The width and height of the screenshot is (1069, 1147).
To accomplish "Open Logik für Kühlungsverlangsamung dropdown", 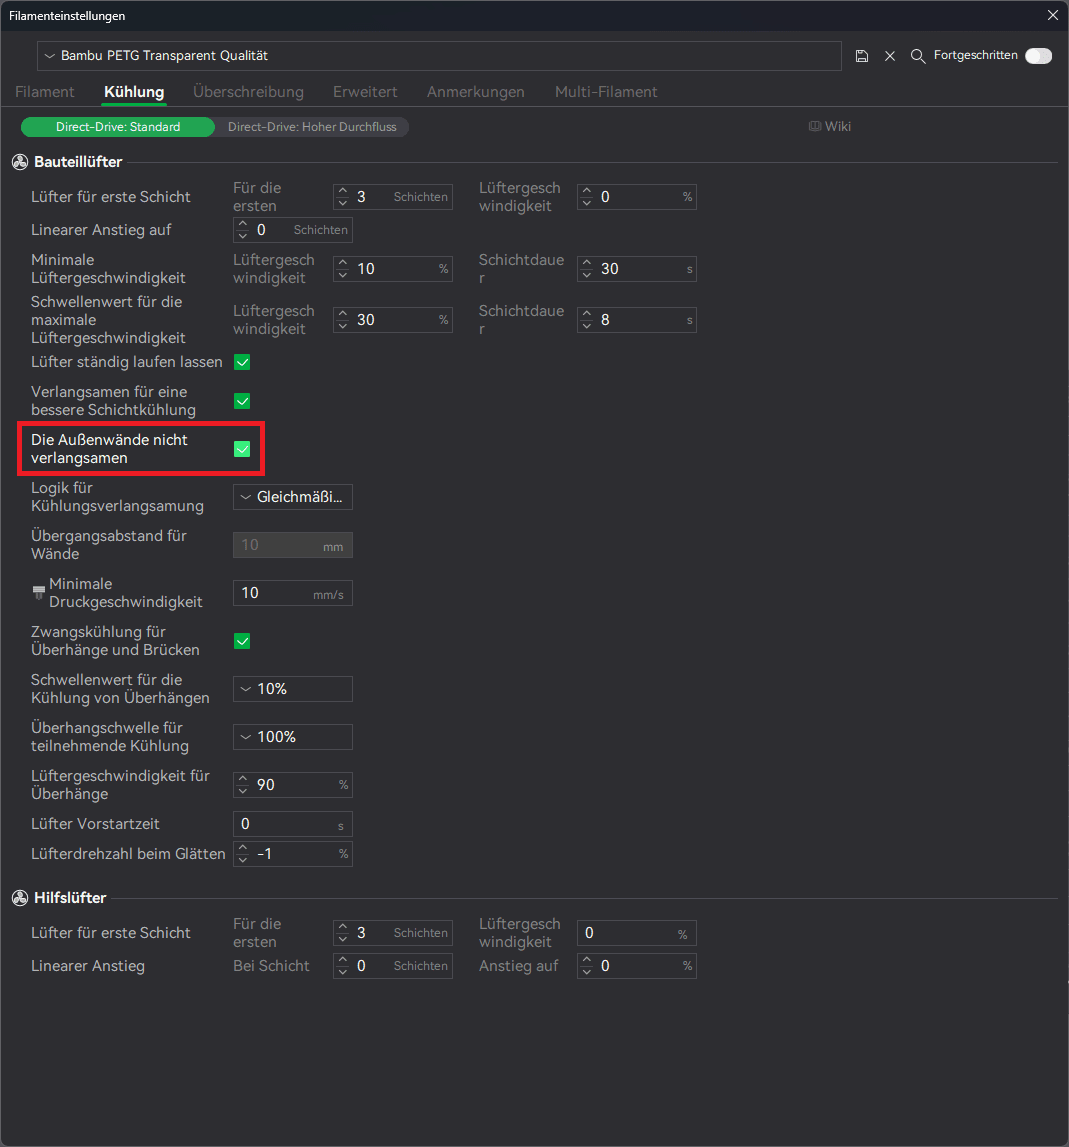I will [x=293, y=497].
